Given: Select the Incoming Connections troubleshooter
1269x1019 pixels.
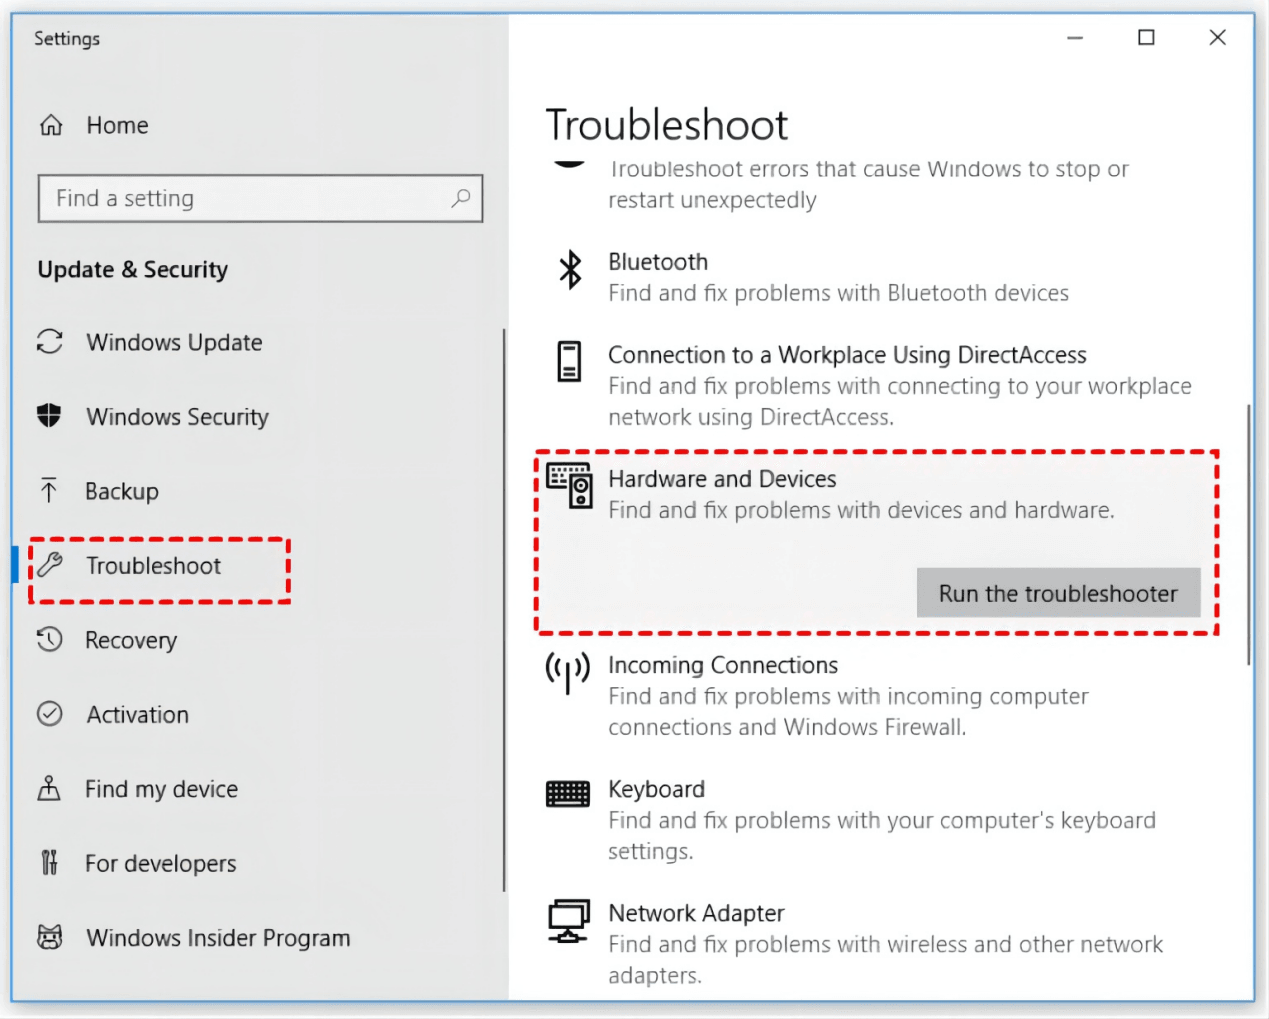Looking at the screenshot, I should tap(723, 665).
